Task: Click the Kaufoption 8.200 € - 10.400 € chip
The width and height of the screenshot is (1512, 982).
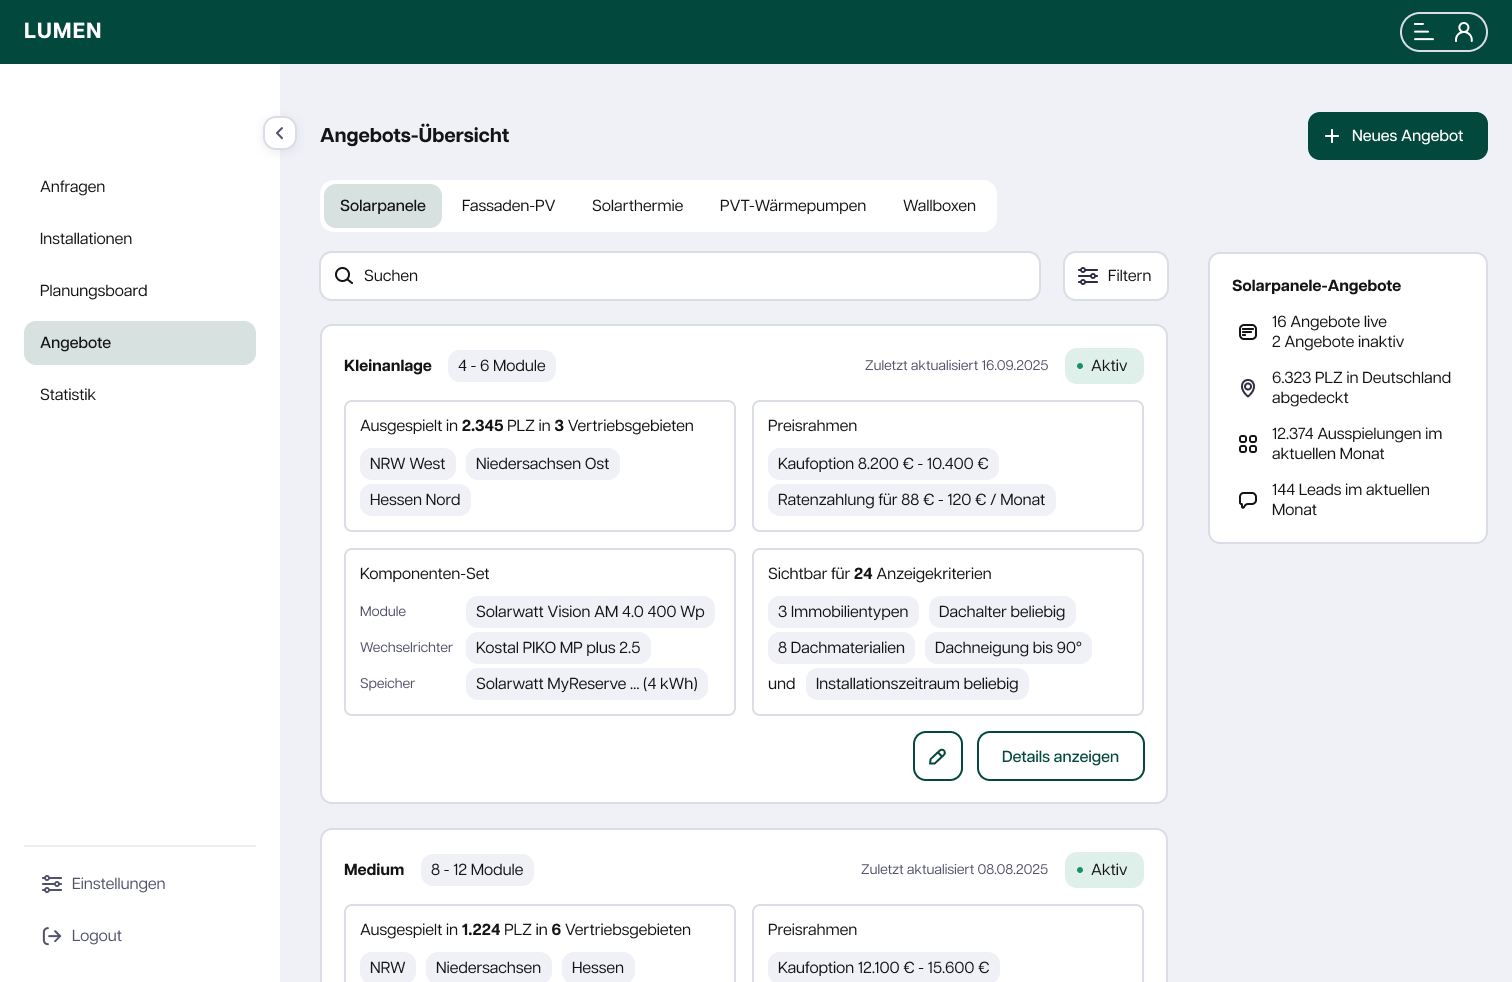Action: [883, 464]
